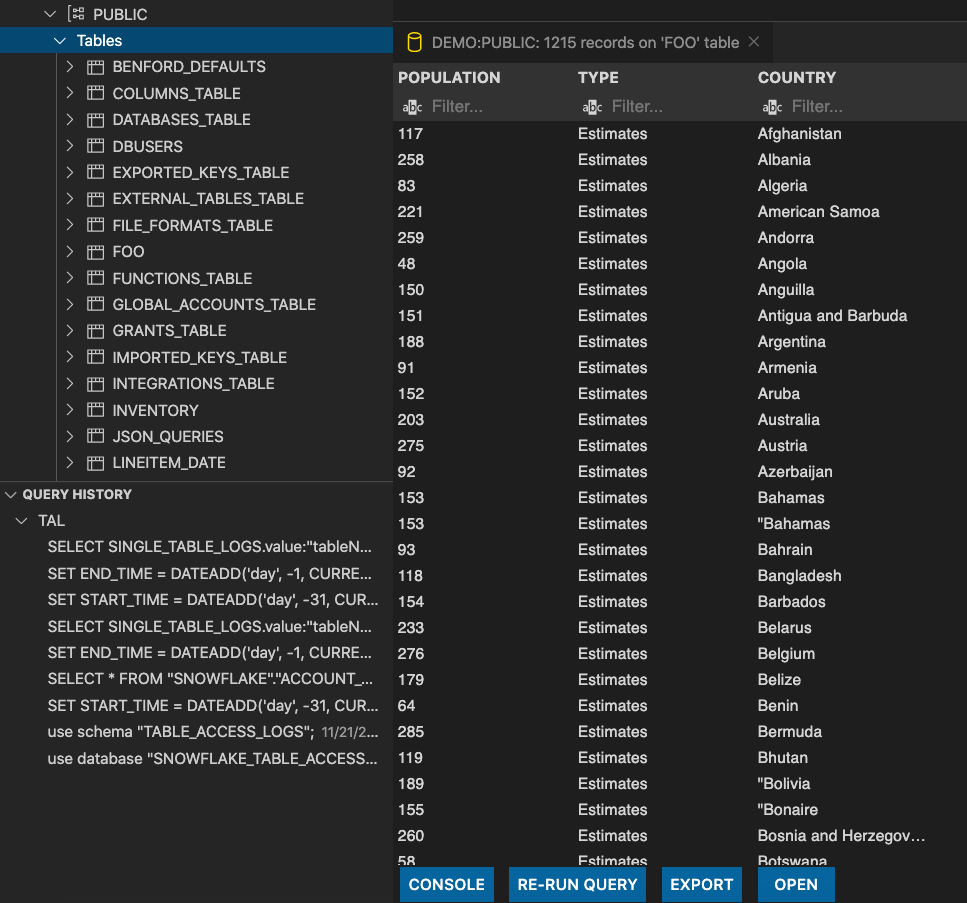
Task: Open 'use schema TABLE_ACCESS_LOGS' history entry
Action: pyautogui.click(x=180, y=732)
